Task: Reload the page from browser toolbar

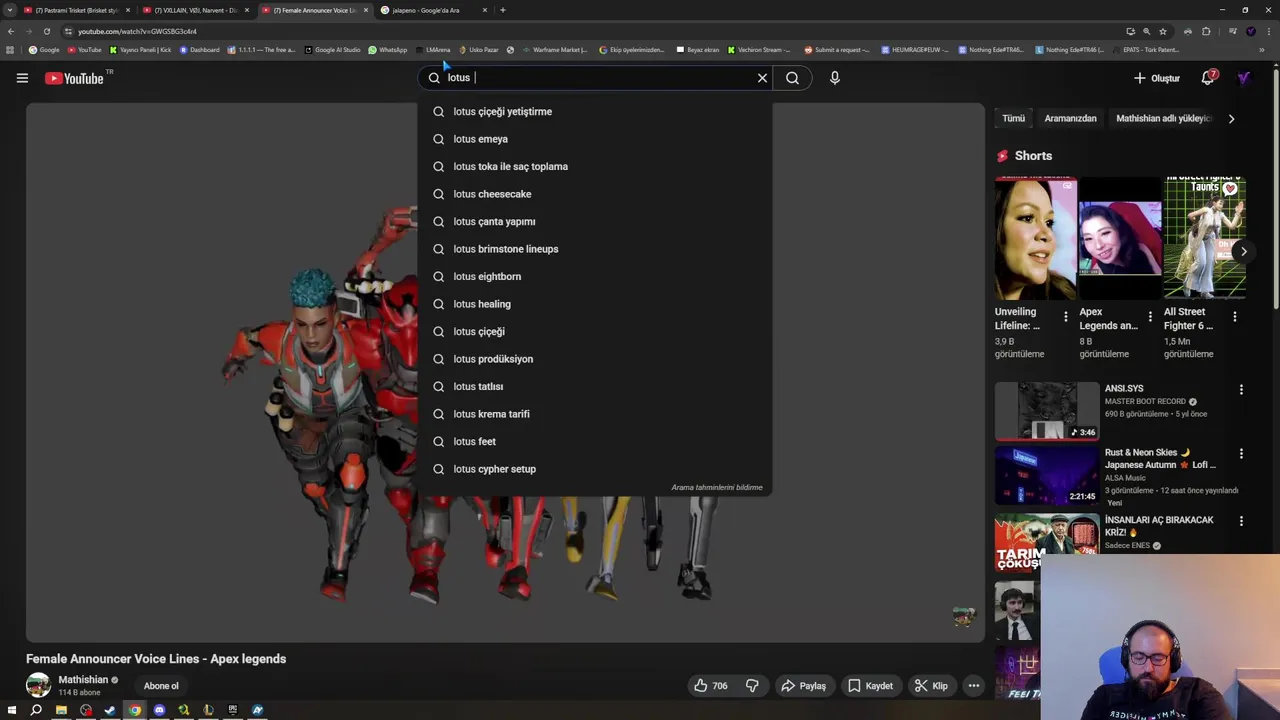Action: click(x=46, y=31)
